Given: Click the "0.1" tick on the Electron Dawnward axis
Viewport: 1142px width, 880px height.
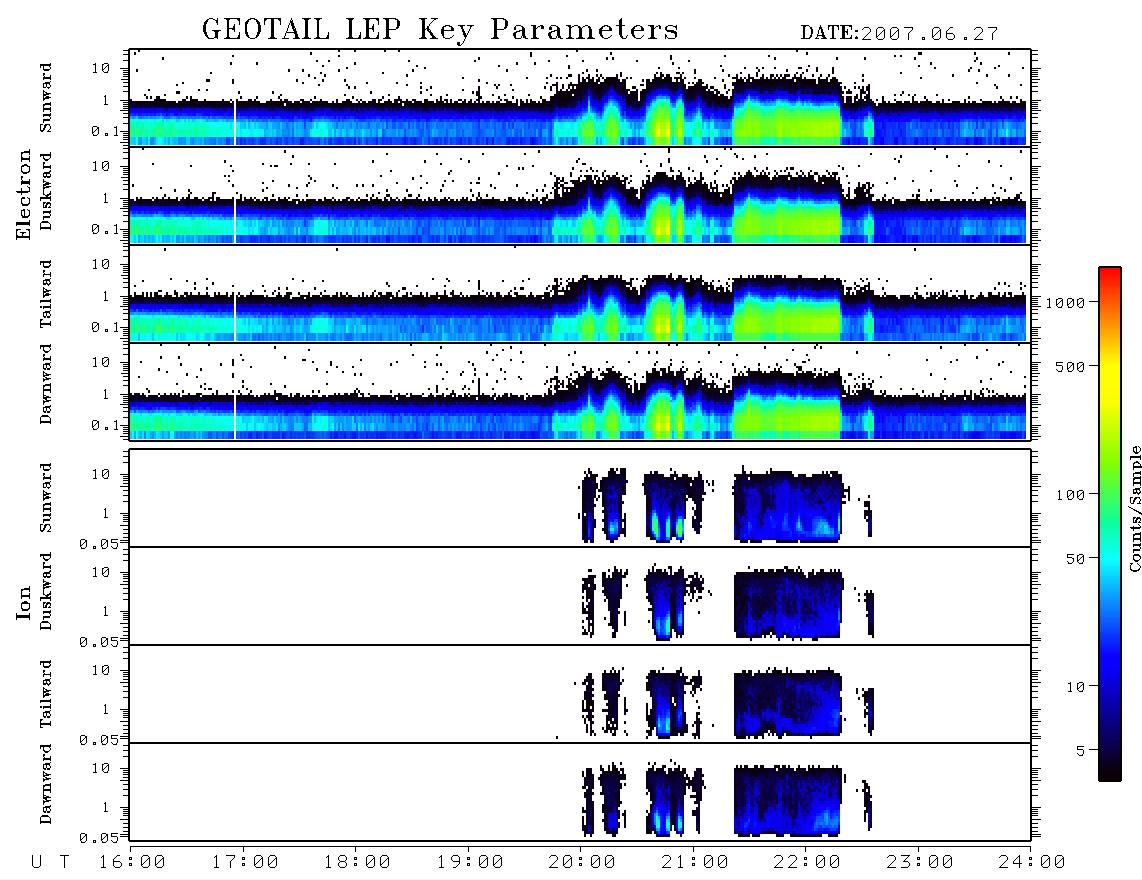Looking at the screenshot, I should (104, 425).
